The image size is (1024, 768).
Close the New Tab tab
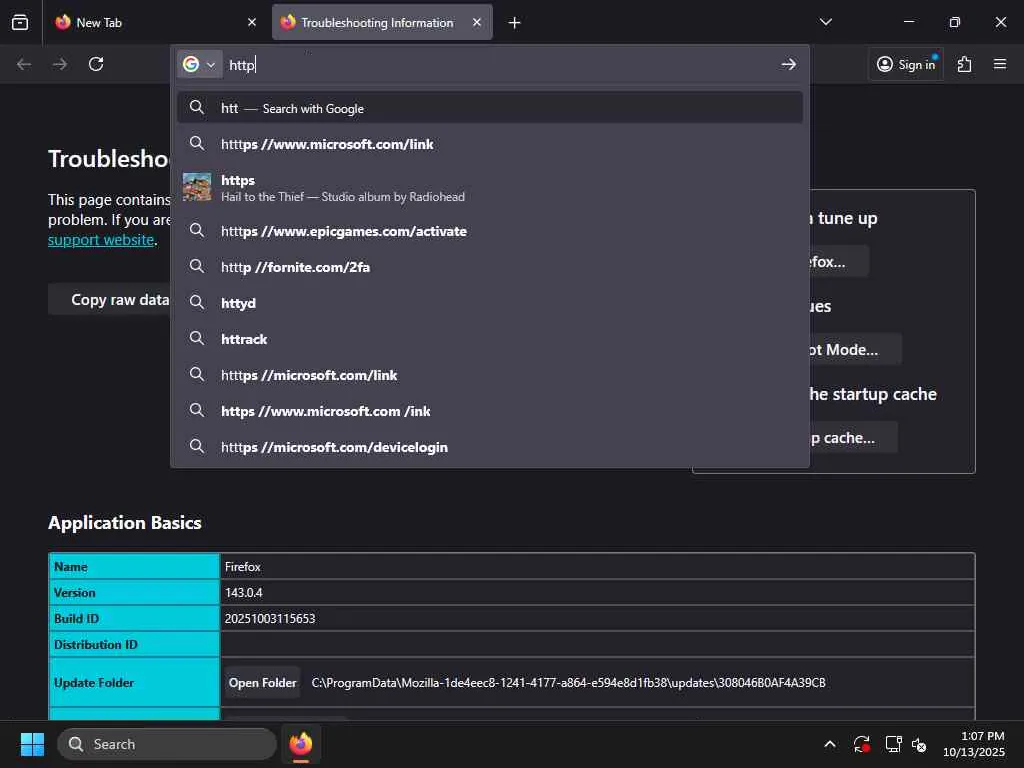coord(252,22)
